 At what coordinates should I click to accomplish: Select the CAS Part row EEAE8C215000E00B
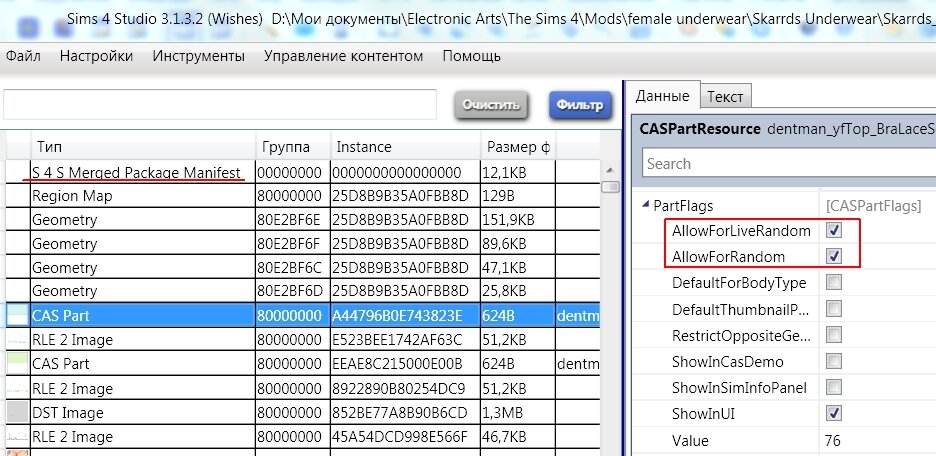click(303, 363)
